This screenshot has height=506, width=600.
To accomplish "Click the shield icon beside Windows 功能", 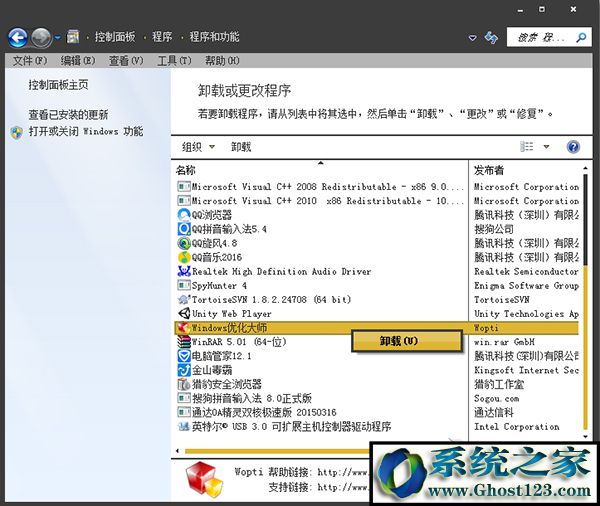I will coord(17,132).
